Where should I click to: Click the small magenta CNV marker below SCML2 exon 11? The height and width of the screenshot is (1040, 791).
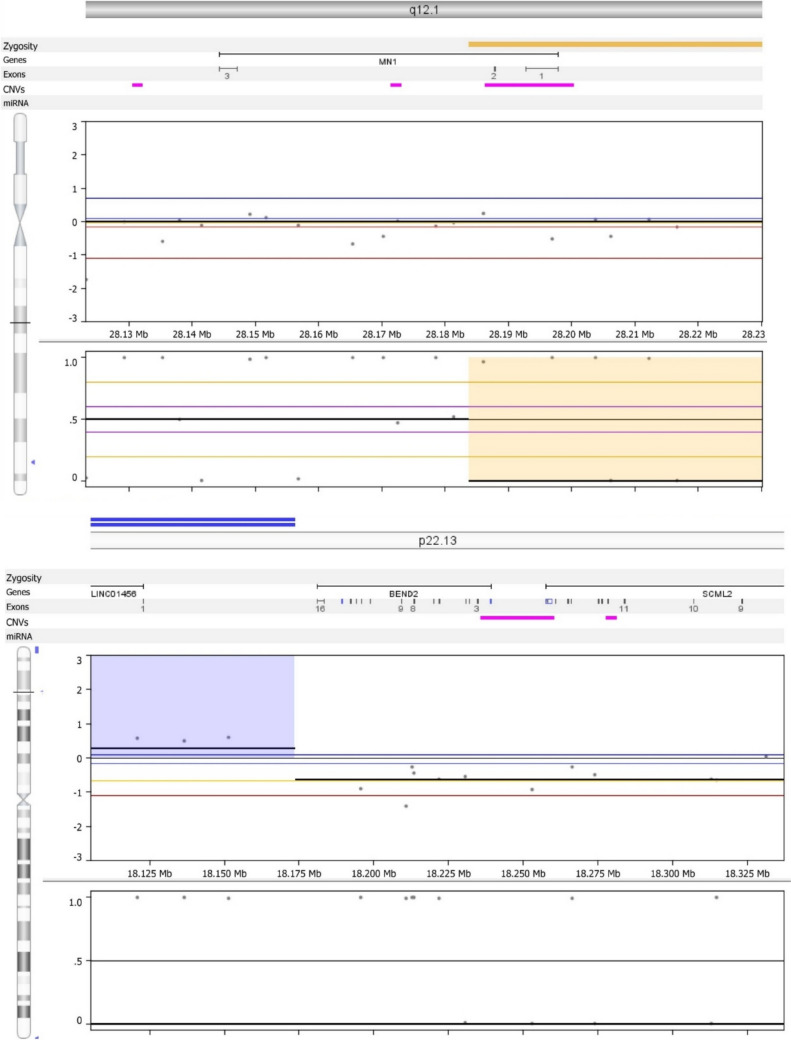pyautogui.click(x=611, y=618)
